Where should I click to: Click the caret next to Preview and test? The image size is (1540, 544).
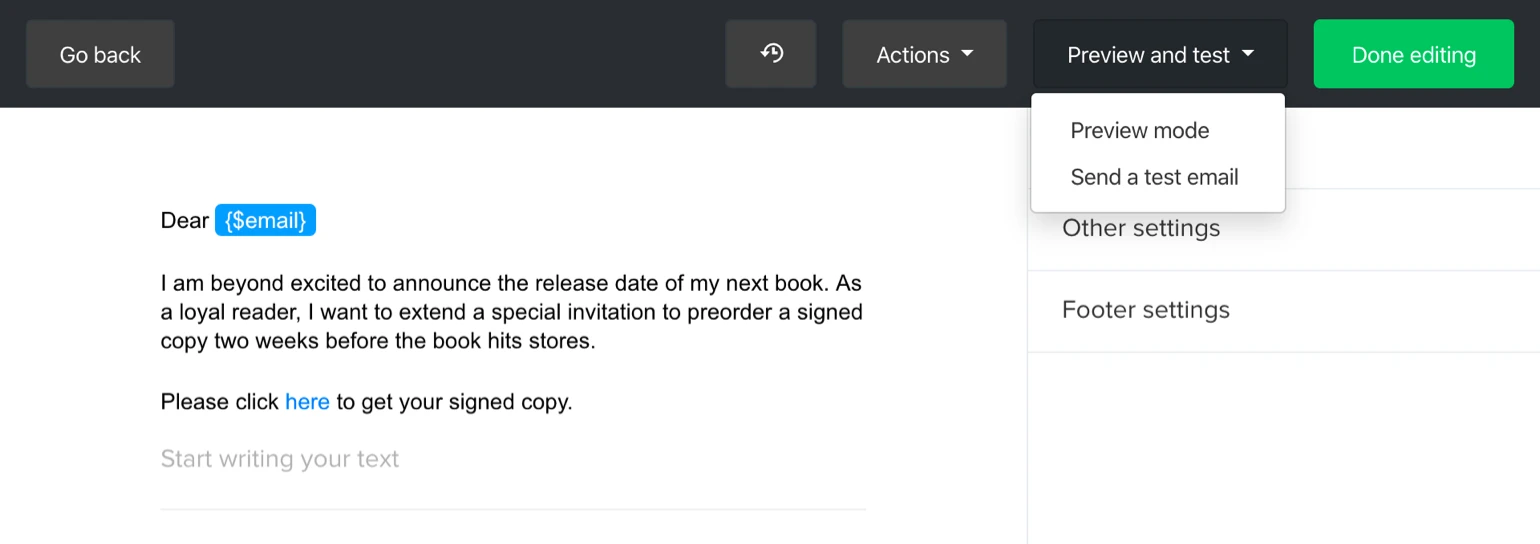coord(1248,54)
